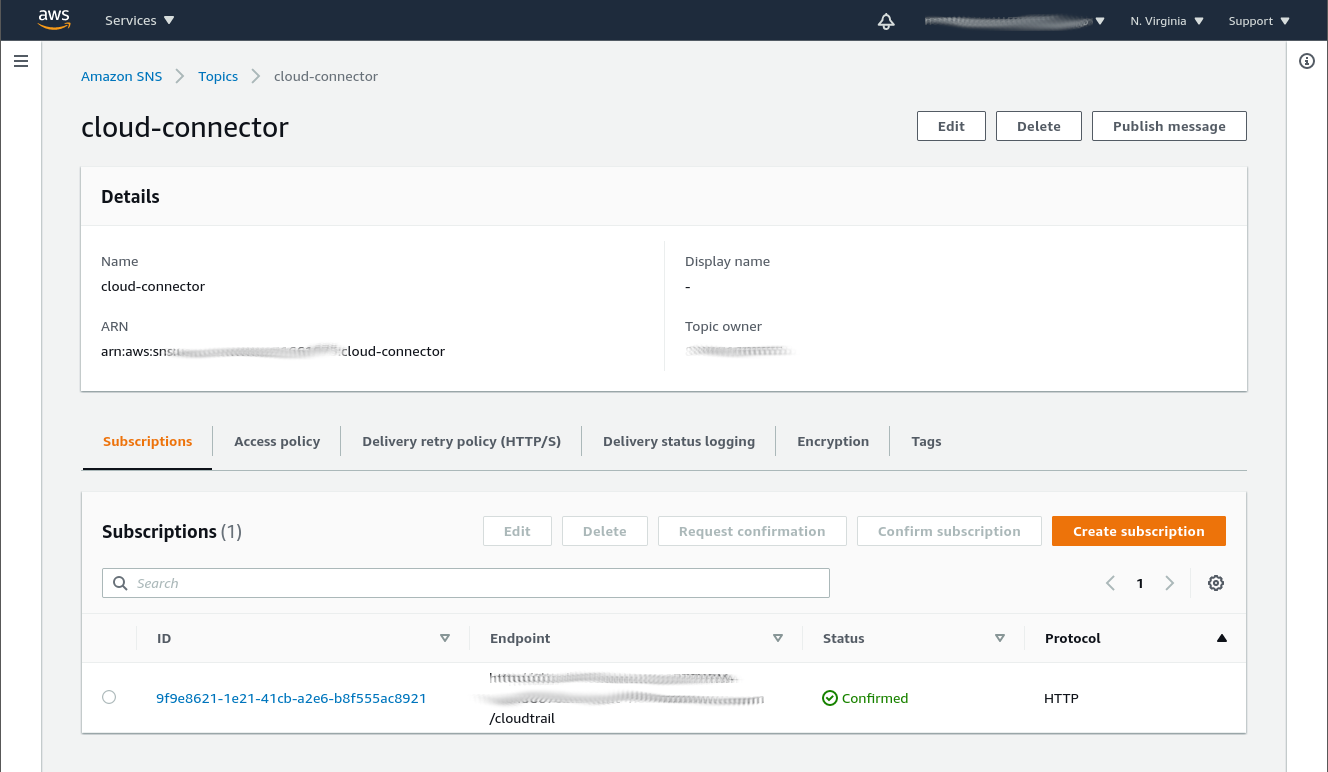1328x772 pixels.
Task: Select the subscription 9f9e8621 radio button
Action: pos(109,697)
